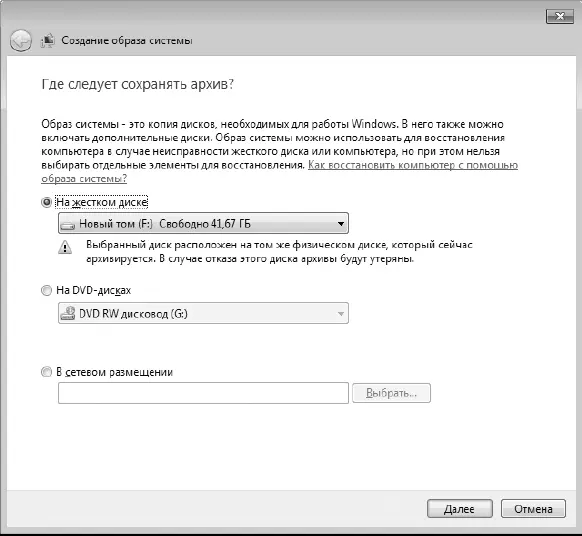Click the hard drive icon in the F: dropdown
This screenshot has height=536, width=582.
68,225
